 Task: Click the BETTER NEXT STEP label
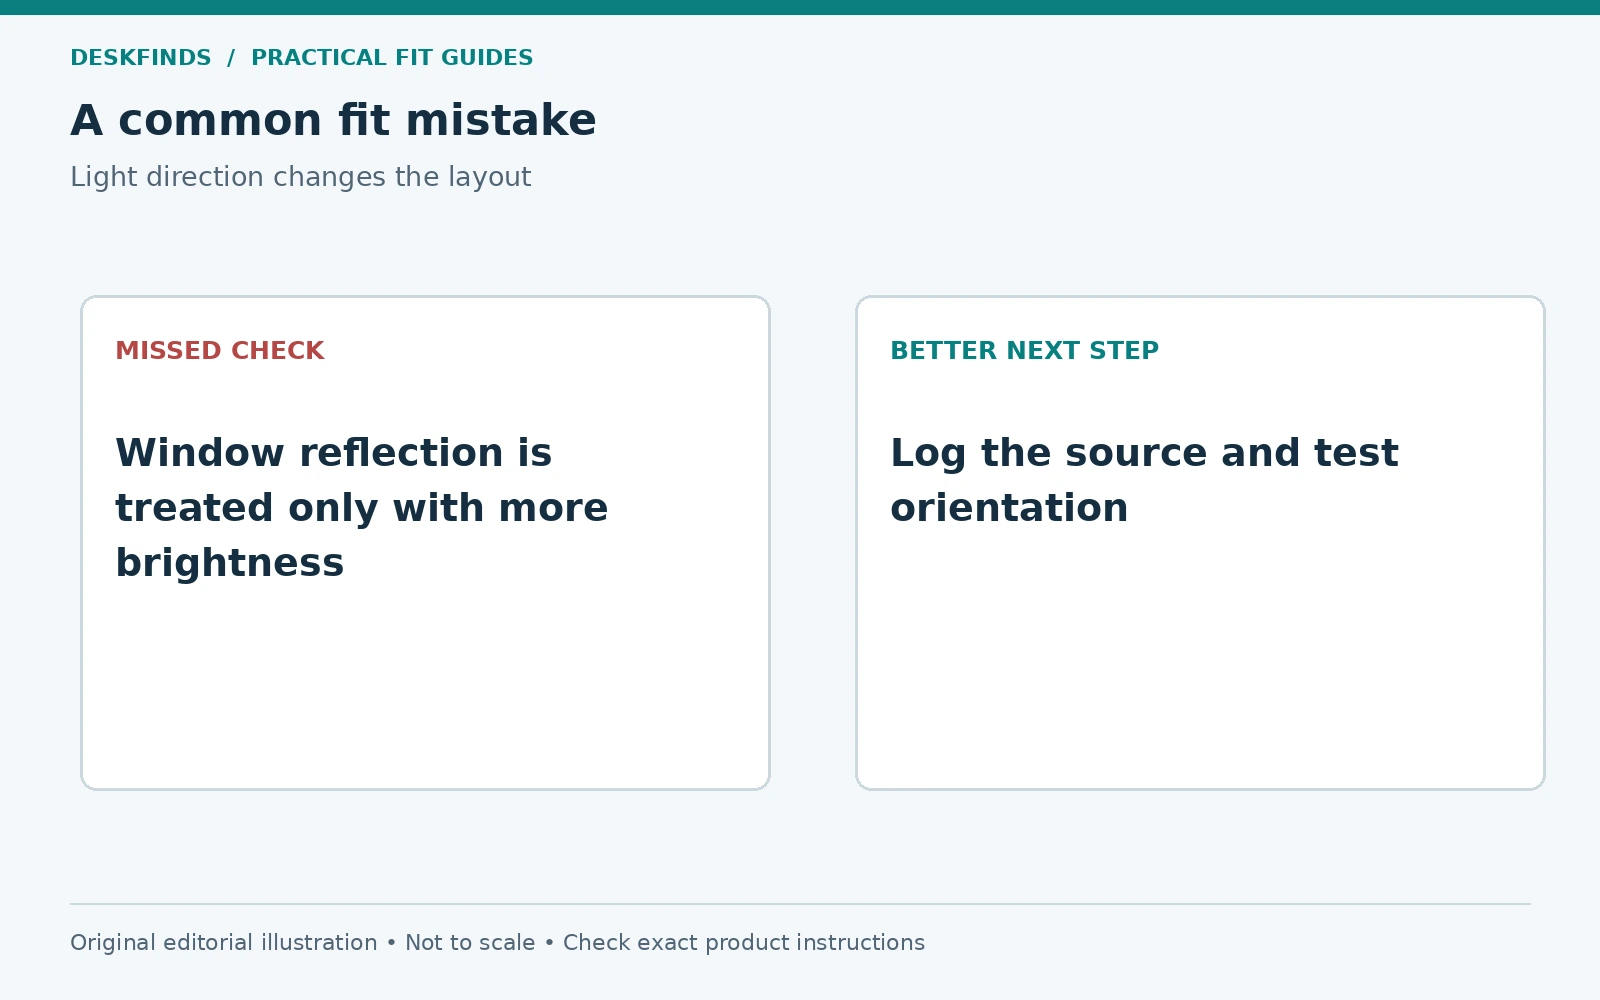tap(1024, 351)
